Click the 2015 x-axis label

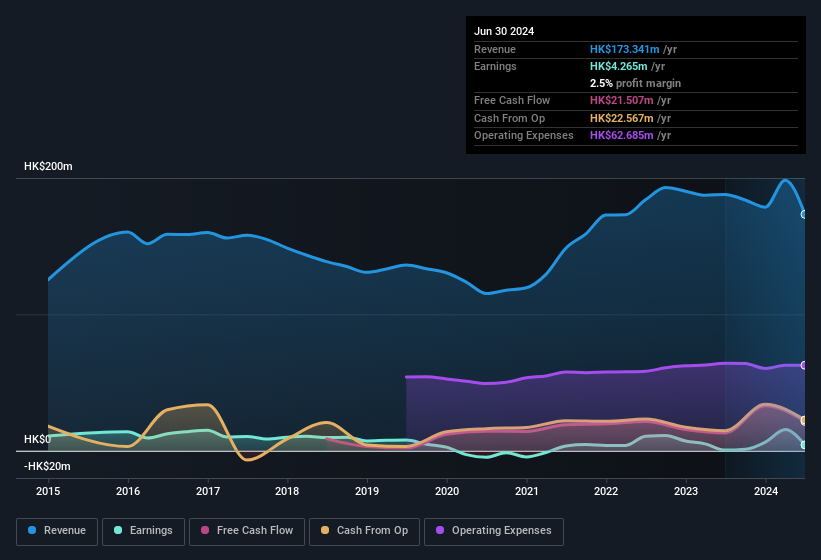(48, 491)
